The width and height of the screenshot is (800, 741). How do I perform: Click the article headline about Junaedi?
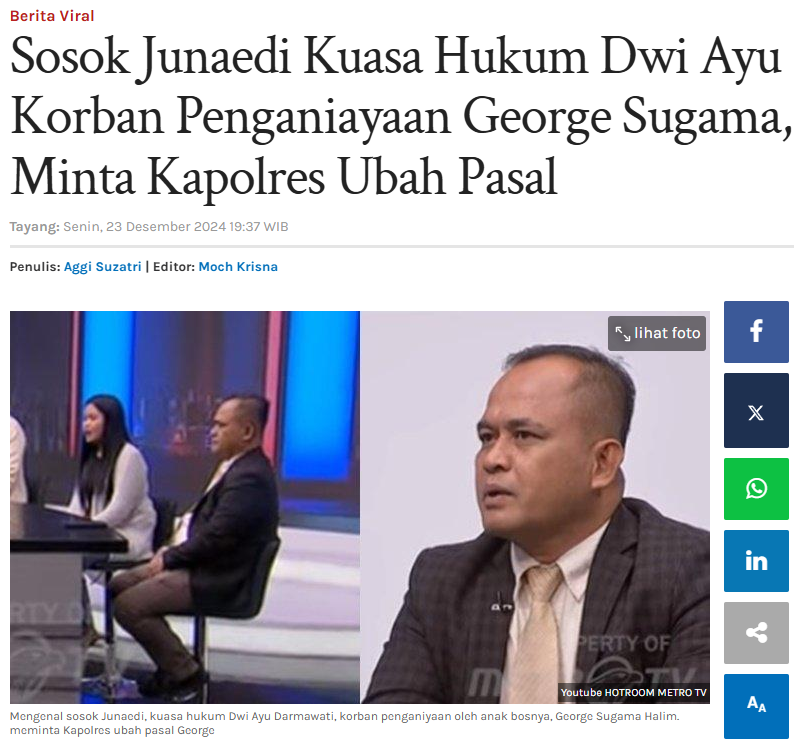(x=401, y=116)
